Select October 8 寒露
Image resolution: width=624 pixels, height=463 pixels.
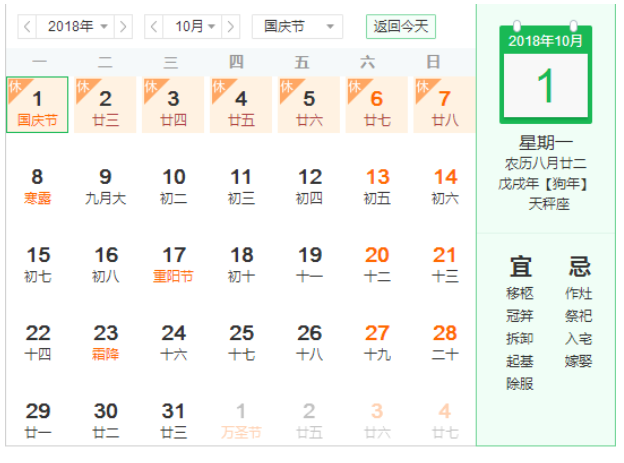tap(37, 186)
